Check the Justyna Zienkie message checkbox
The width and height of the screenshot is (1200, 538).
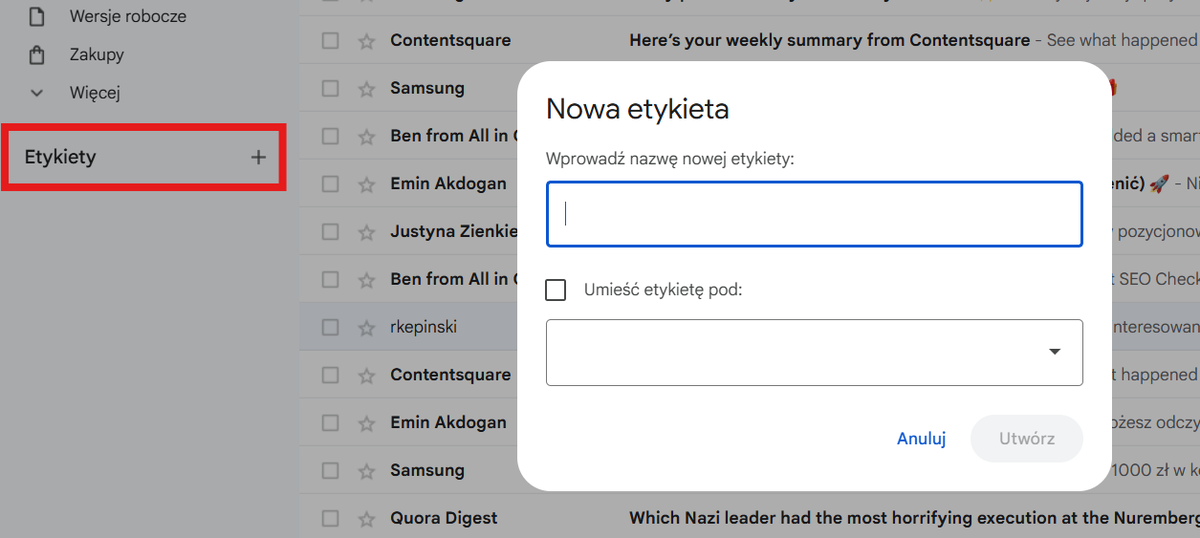(x=330, y=232)
